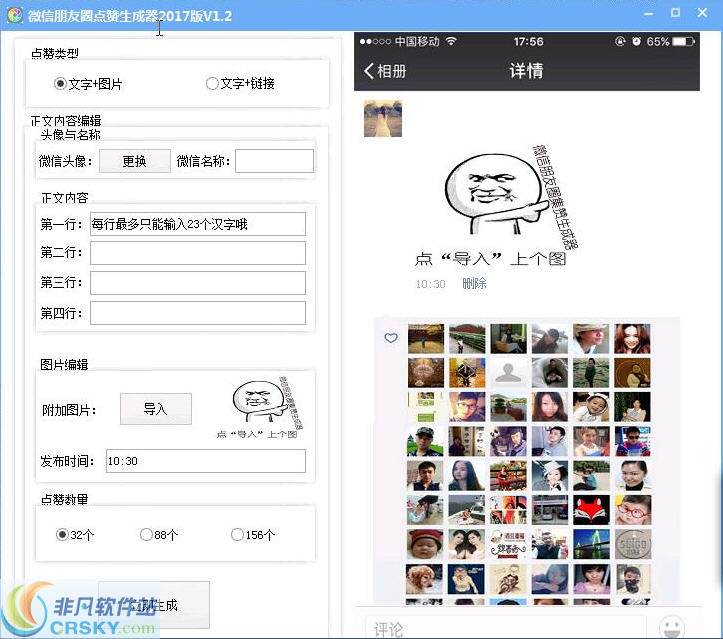Click the first avatar in the likes grid
The height and width of the screenshot is (639, 723).
(x=425, y=338)
